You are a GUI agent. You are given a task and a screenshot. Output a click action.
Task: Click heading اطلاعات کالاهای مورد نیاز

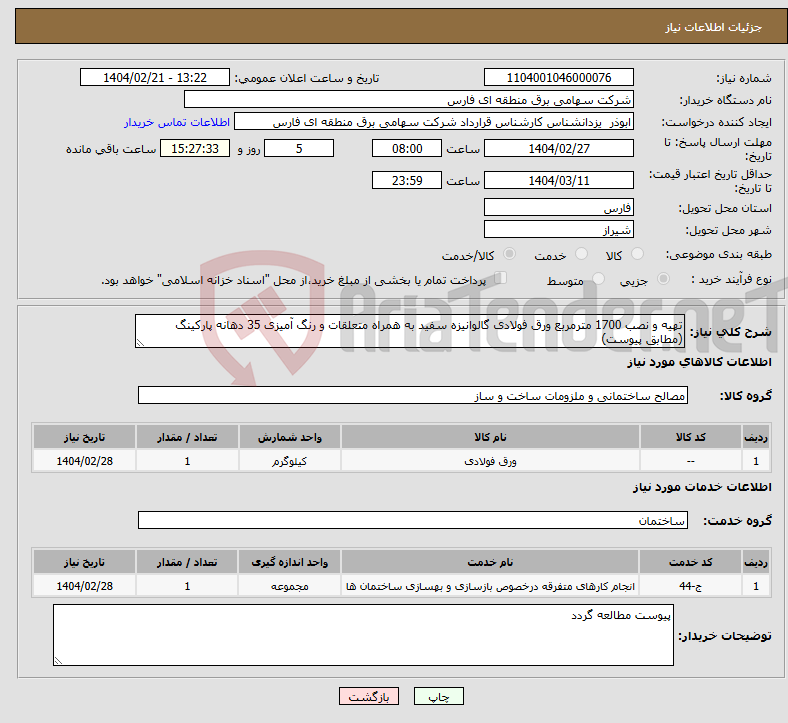point(699,362)
